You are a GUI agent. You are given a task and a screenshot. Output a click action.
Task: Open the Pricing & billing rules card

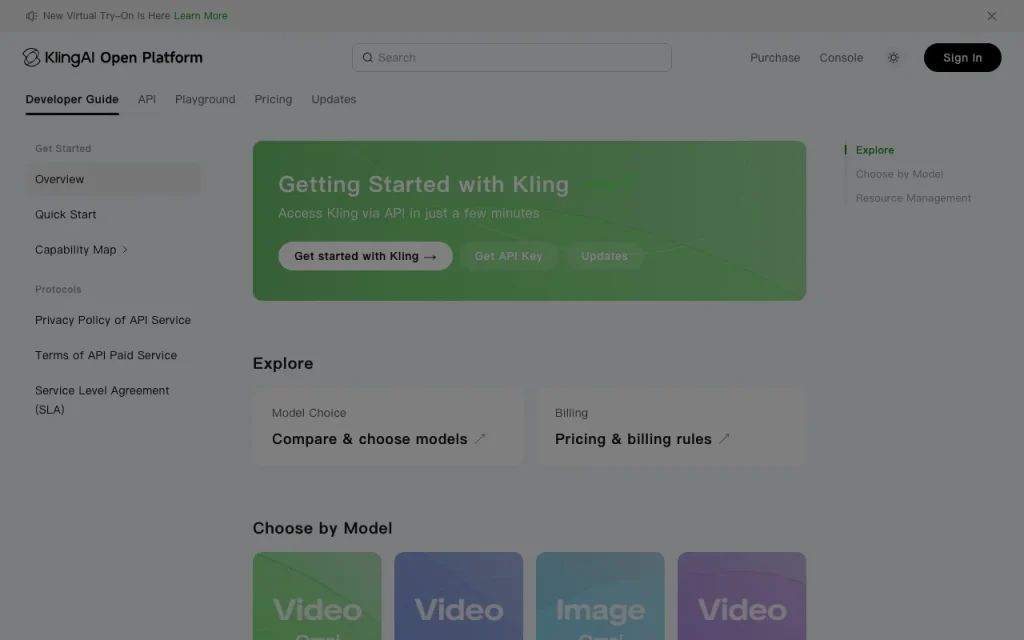(671, 427)
